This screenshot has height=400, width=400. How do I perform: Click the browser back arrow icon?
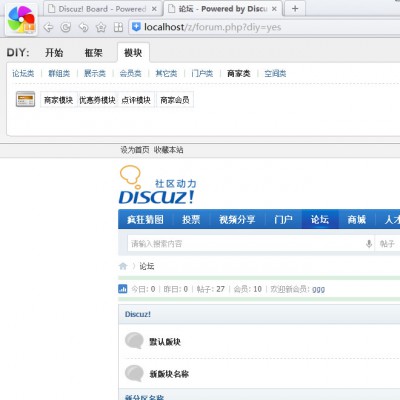(x=48, y=27)
